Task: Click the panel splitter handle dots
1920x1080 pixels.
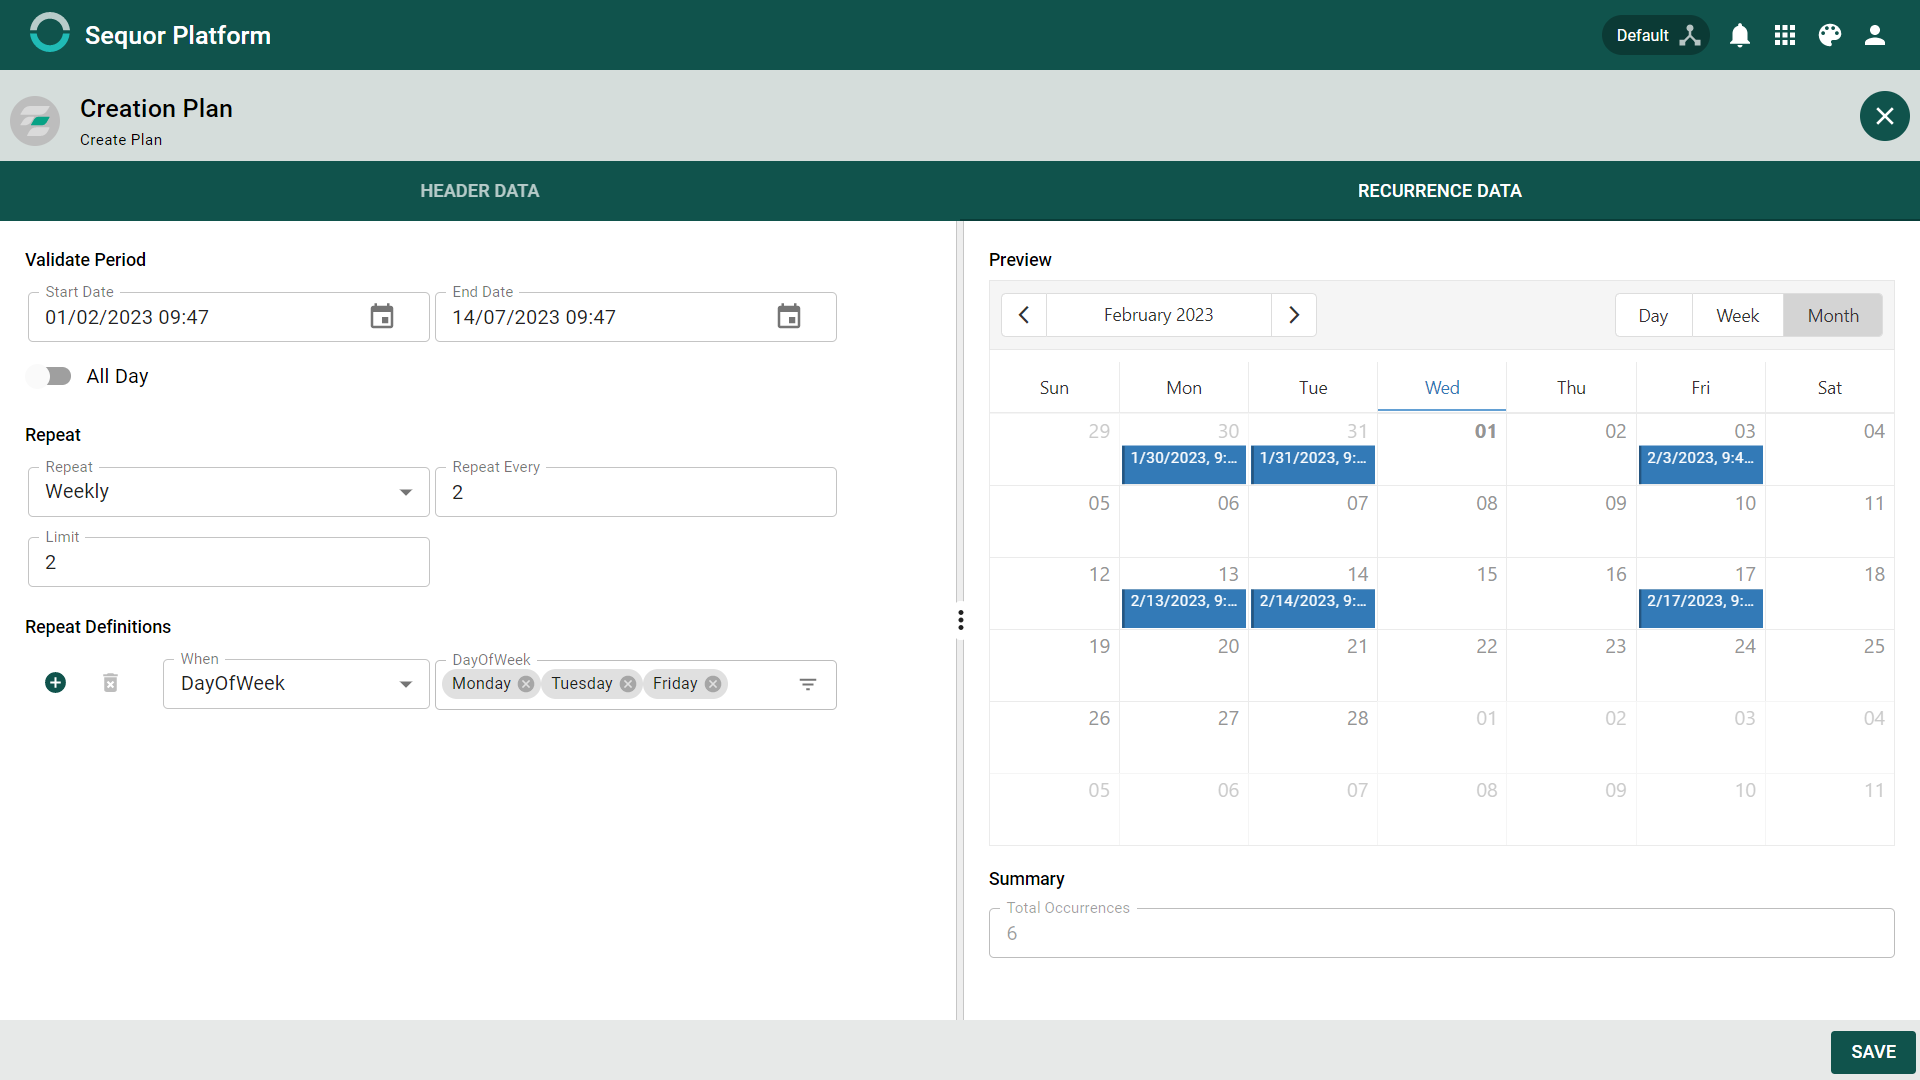Action: point(961,620)
